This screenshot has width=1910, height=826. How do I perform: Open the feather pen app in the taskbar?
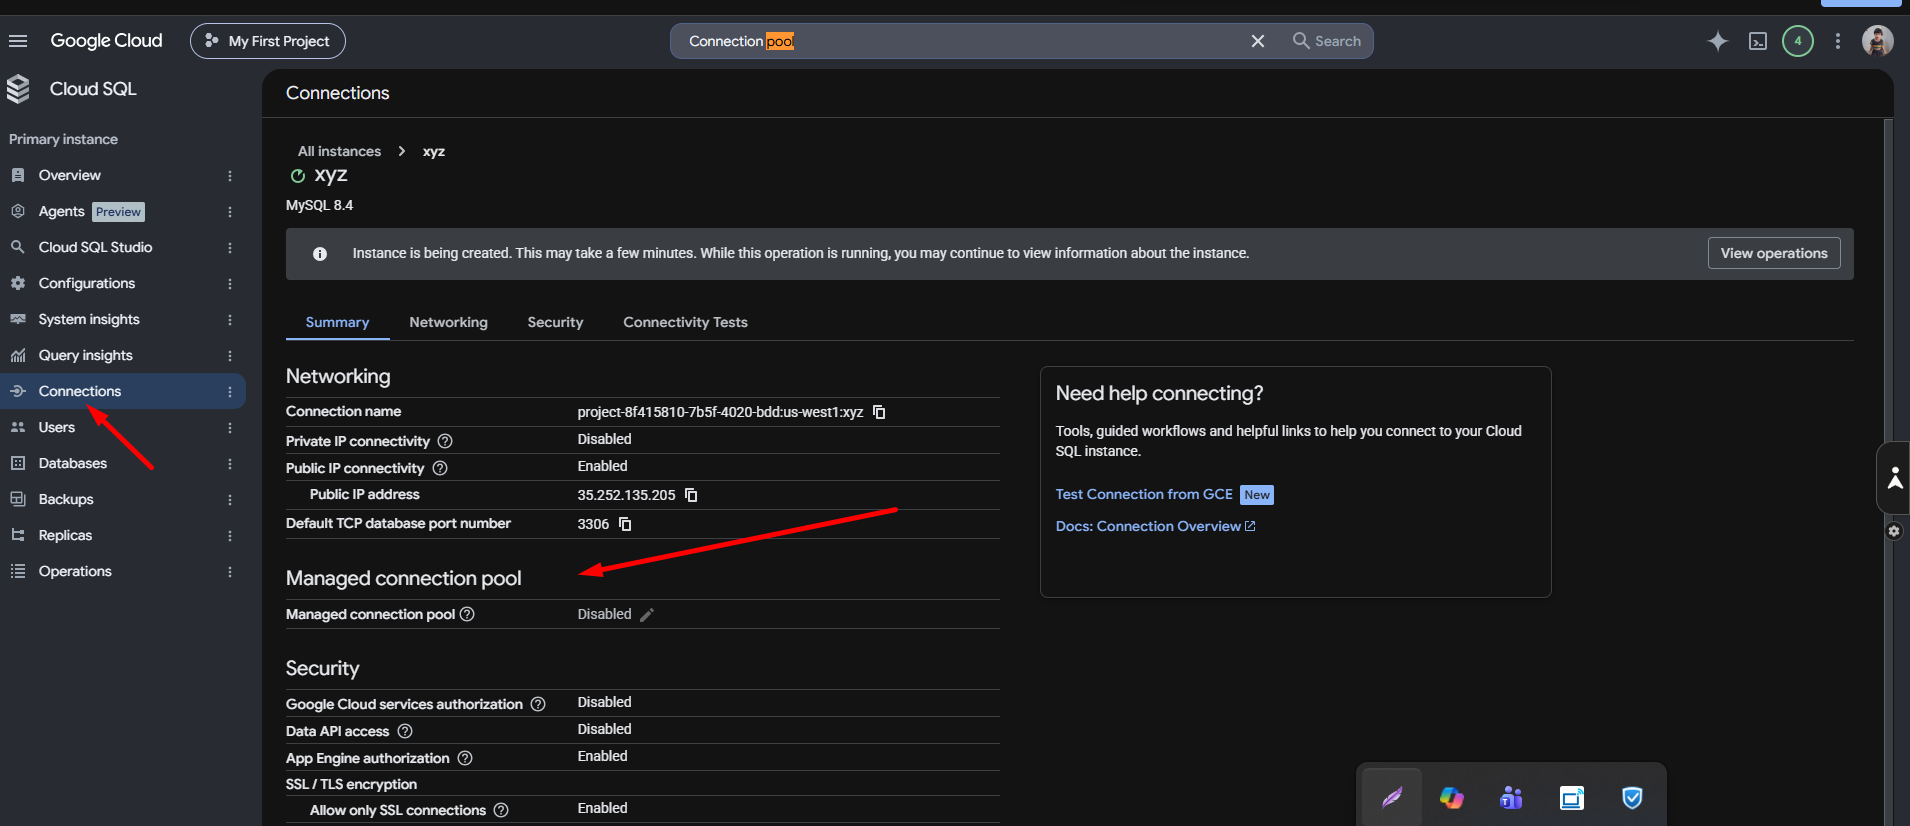[x=1392, y=798]
